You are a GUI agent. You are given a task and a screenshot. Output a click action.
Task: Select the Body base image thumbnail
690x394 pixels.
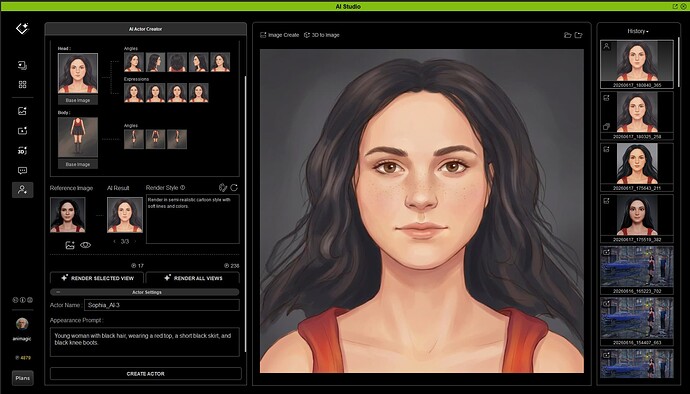78,137
